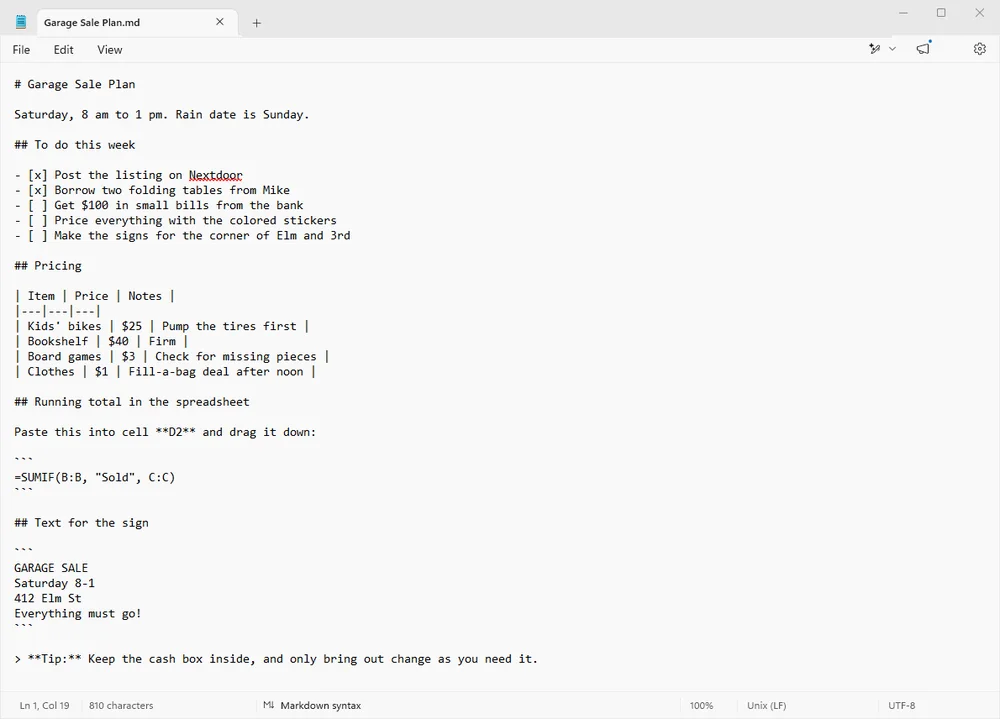Click the Notepad app icon in title bar

tap(21, 22)
